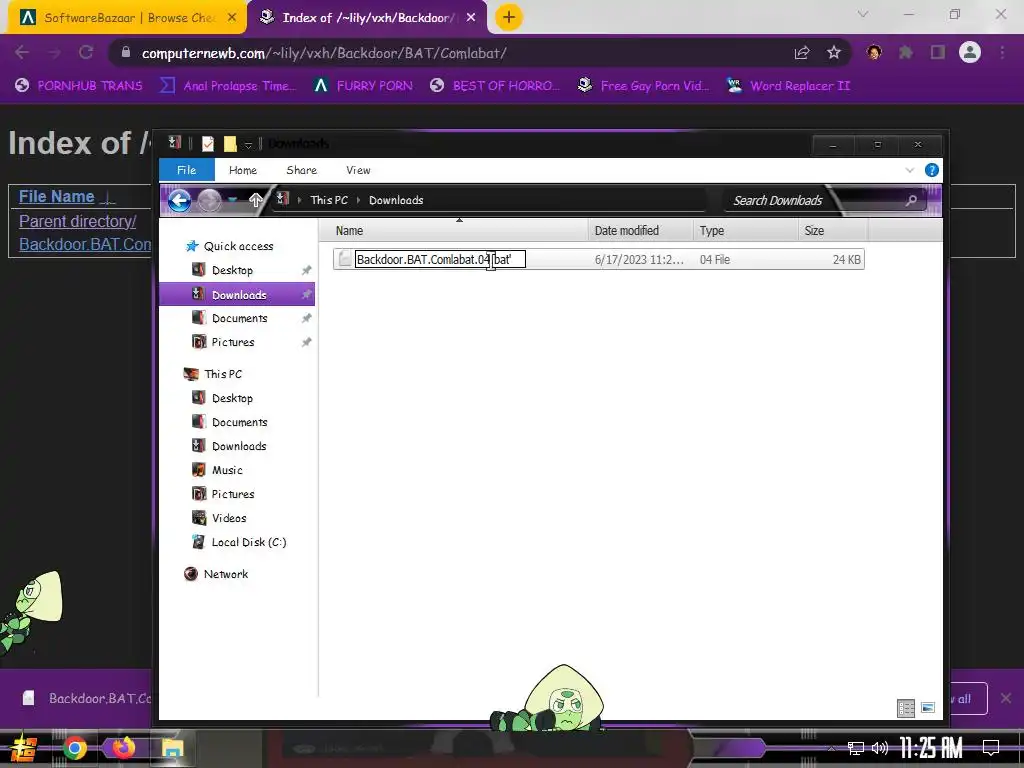Viewport: 1024px width, 768px height.
Task: Open a new browser tab with plus button
Action: [x=509, y=17]
